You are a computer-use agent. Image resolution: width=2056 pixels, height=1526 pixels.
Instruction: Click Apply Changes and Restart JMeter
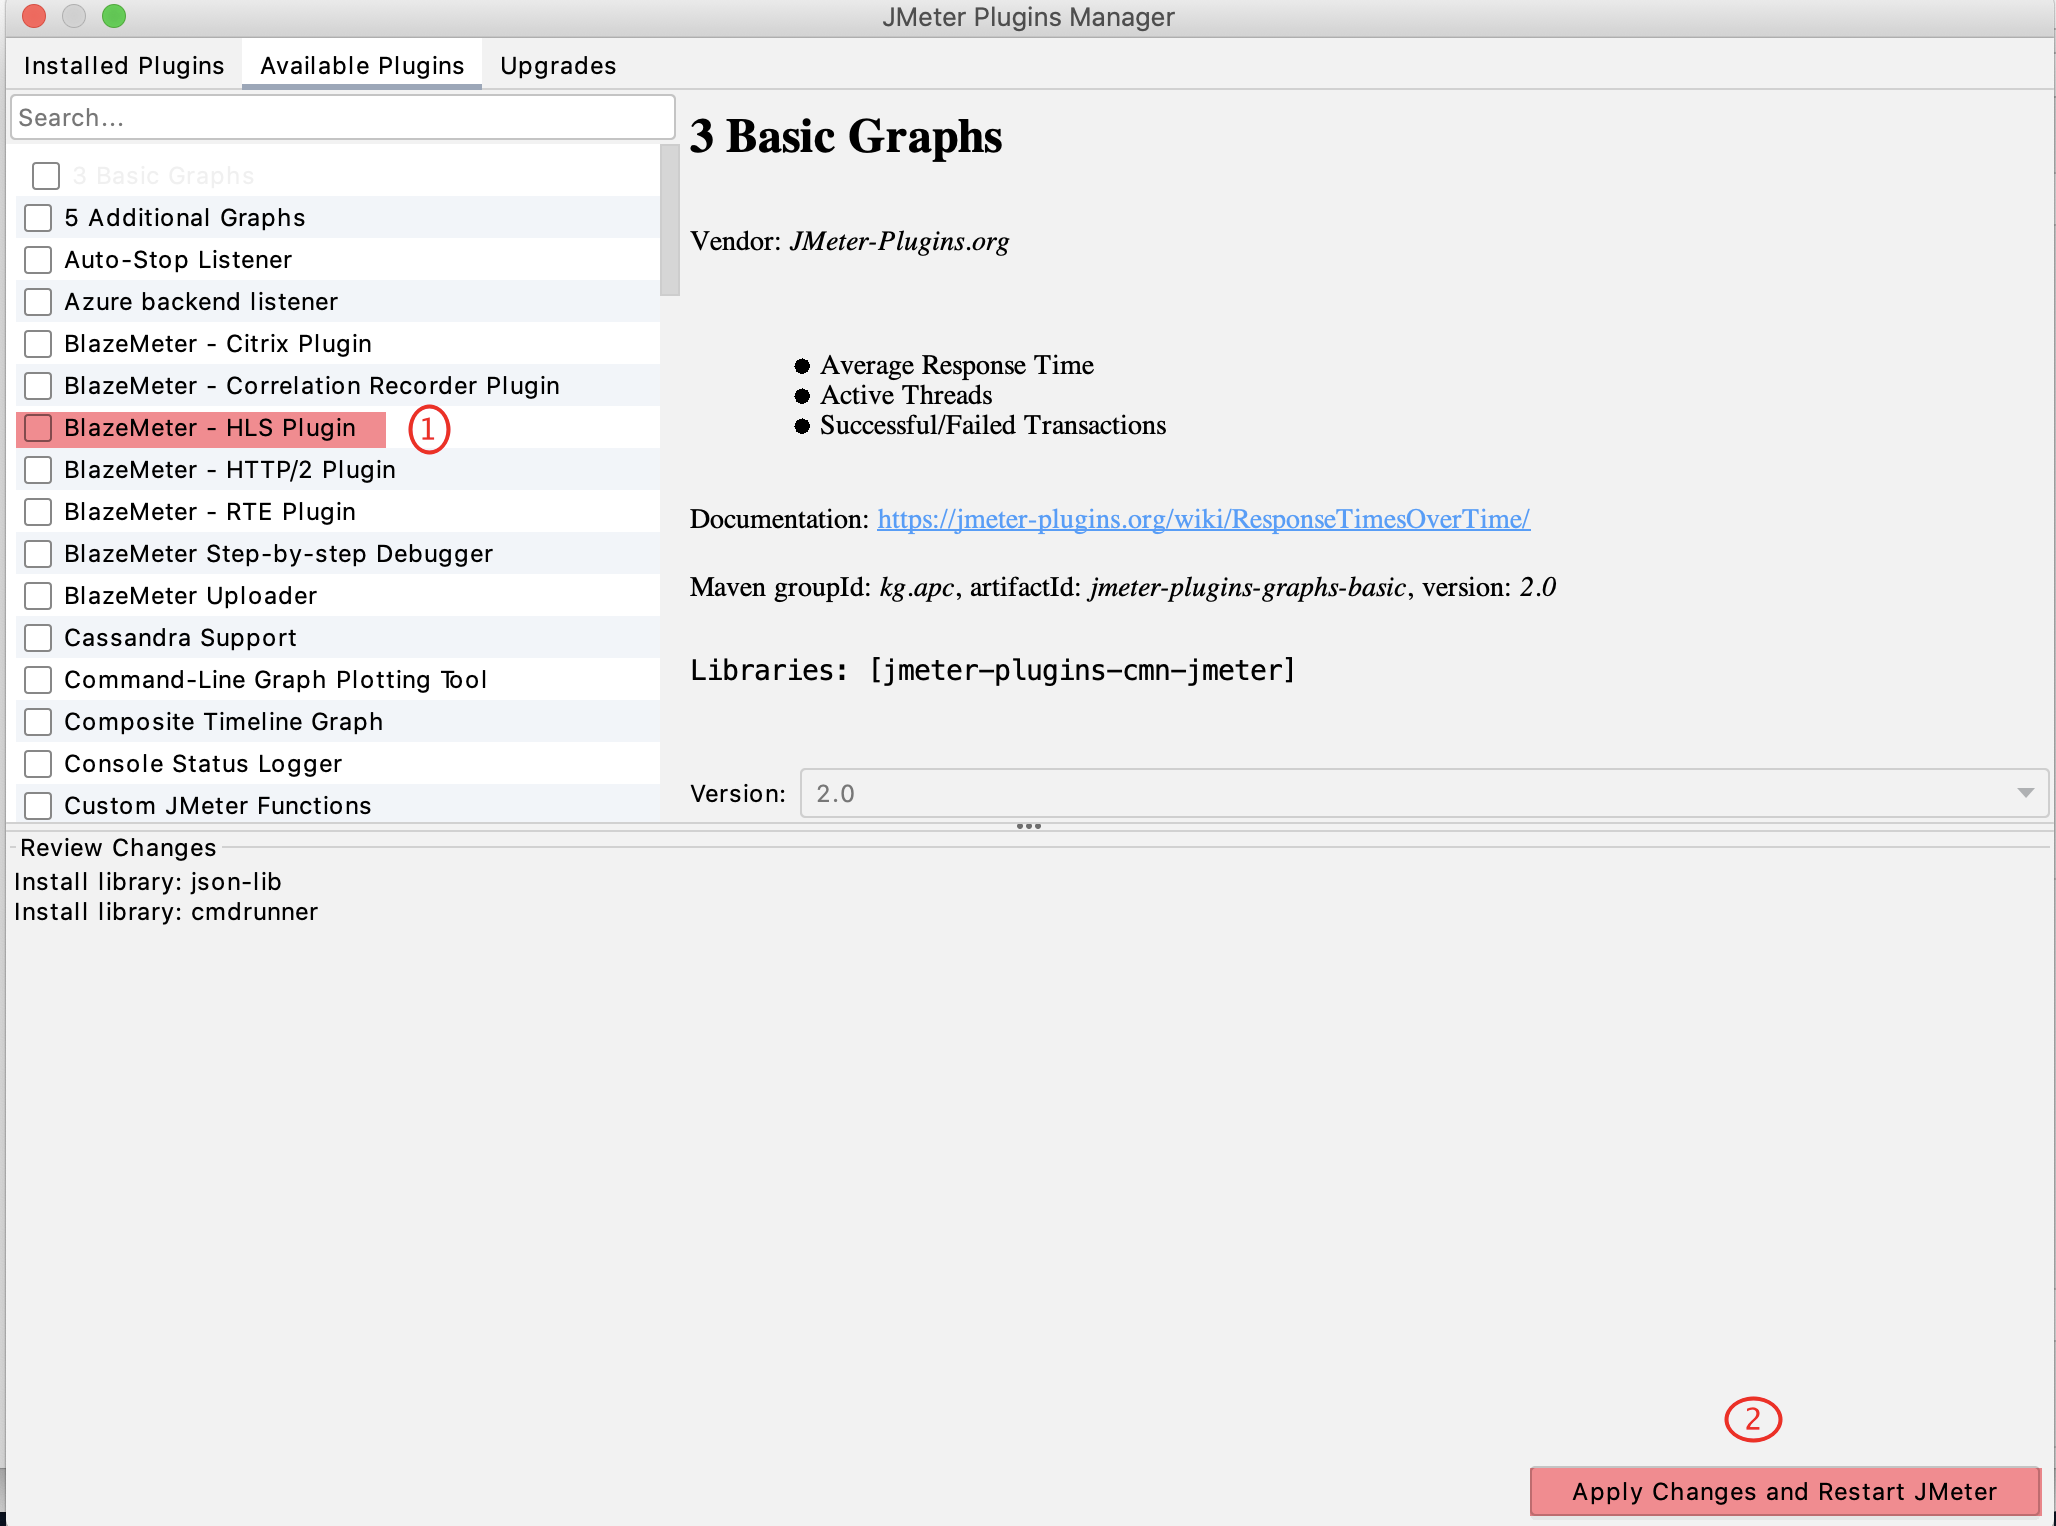1784,1492
